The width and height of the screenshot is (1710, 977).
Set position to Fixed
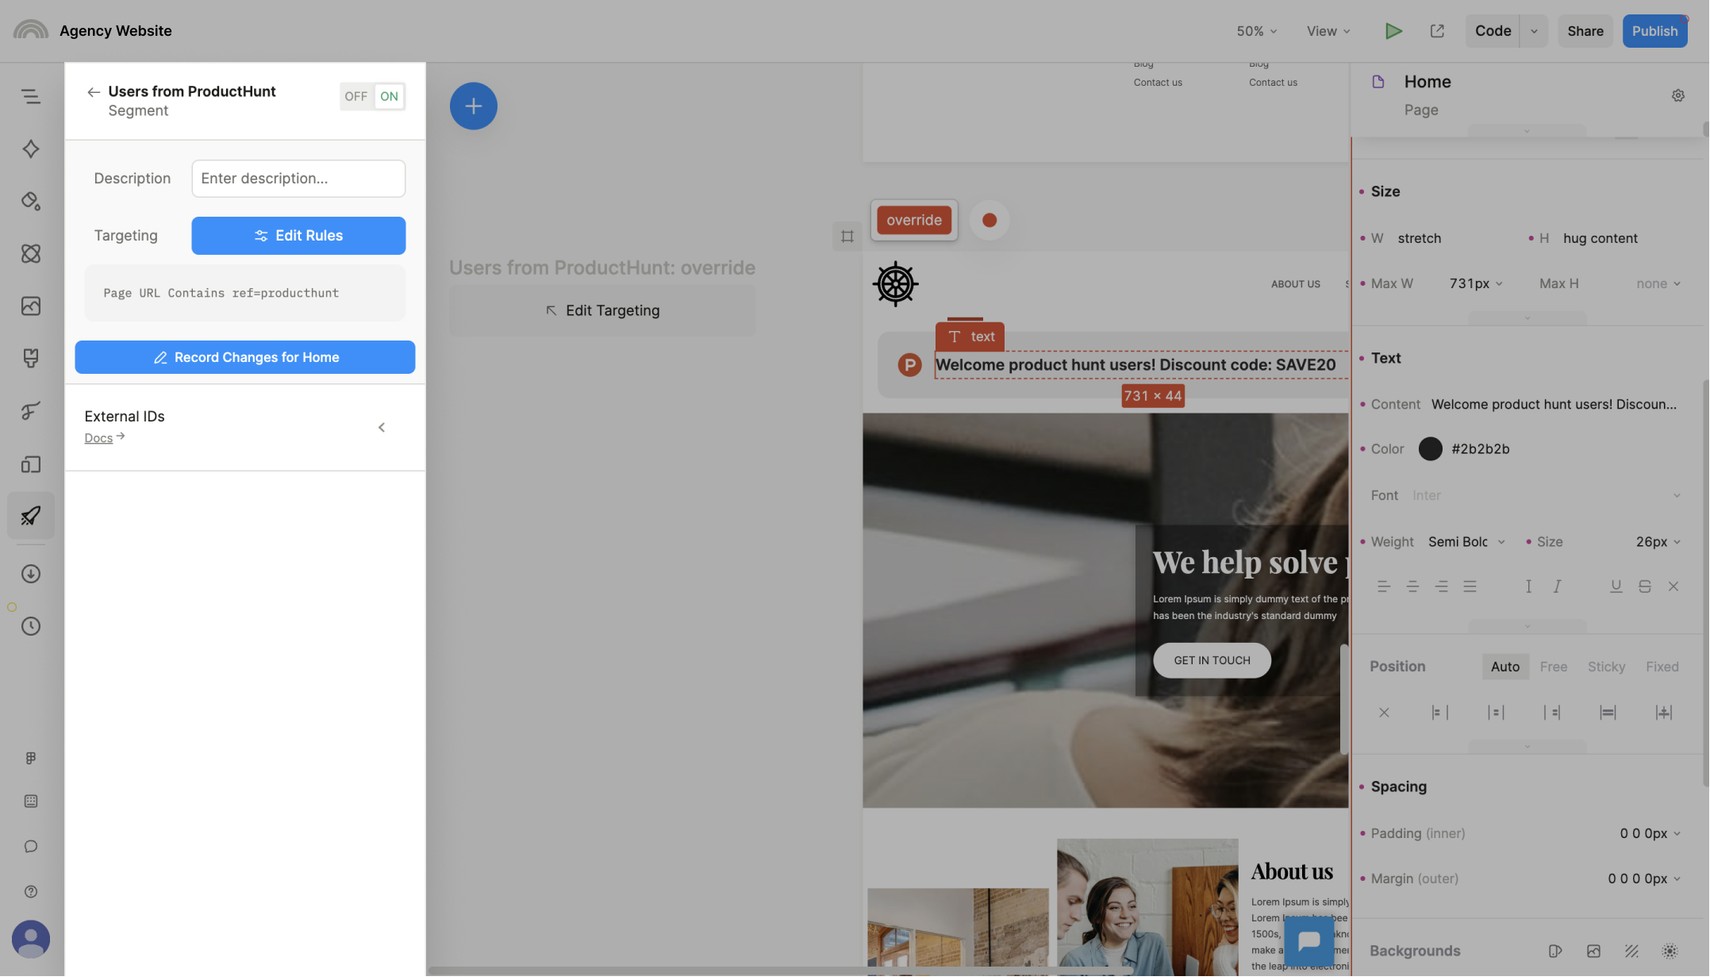(1662, 667)
